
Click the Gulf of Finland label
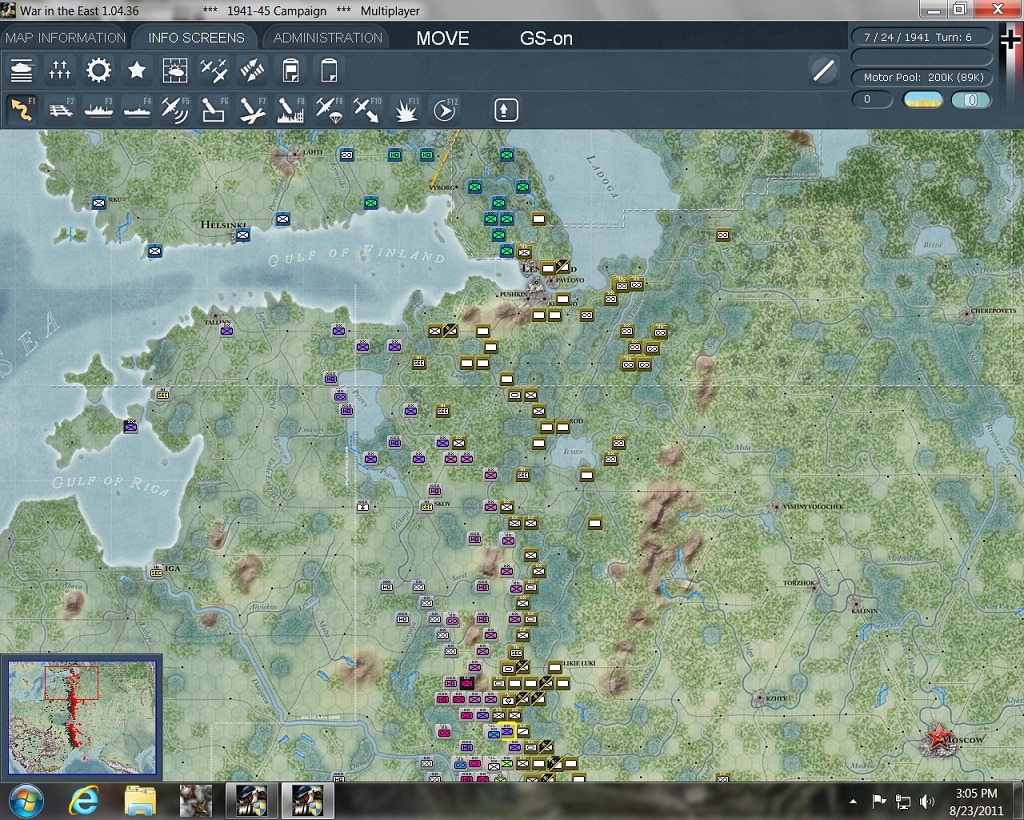(x=356, y=255)
